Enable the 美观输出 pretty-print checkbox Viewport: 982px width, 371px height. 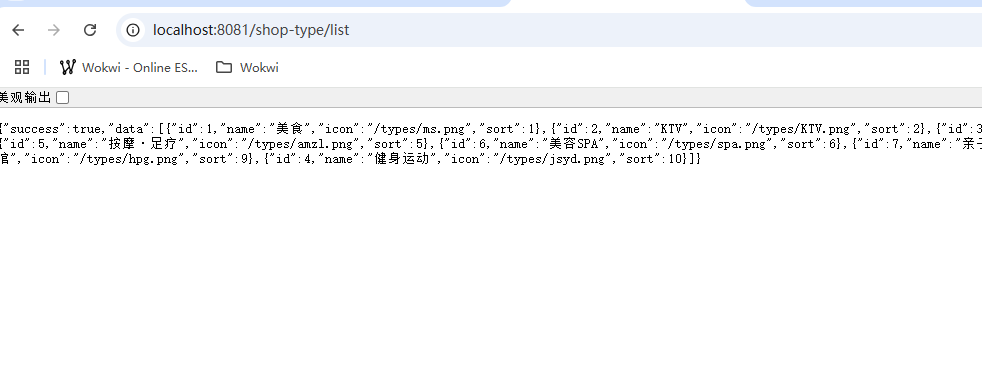coord(63,97)
